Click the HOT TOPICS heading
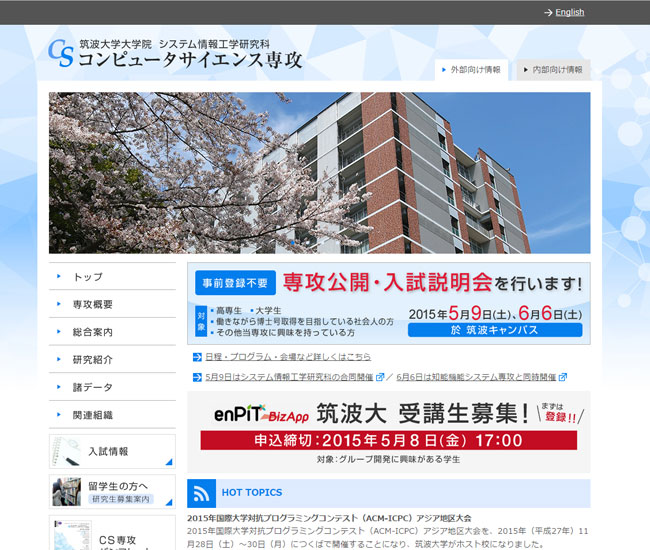The image size is (650, 550). [x=252, y=492]
